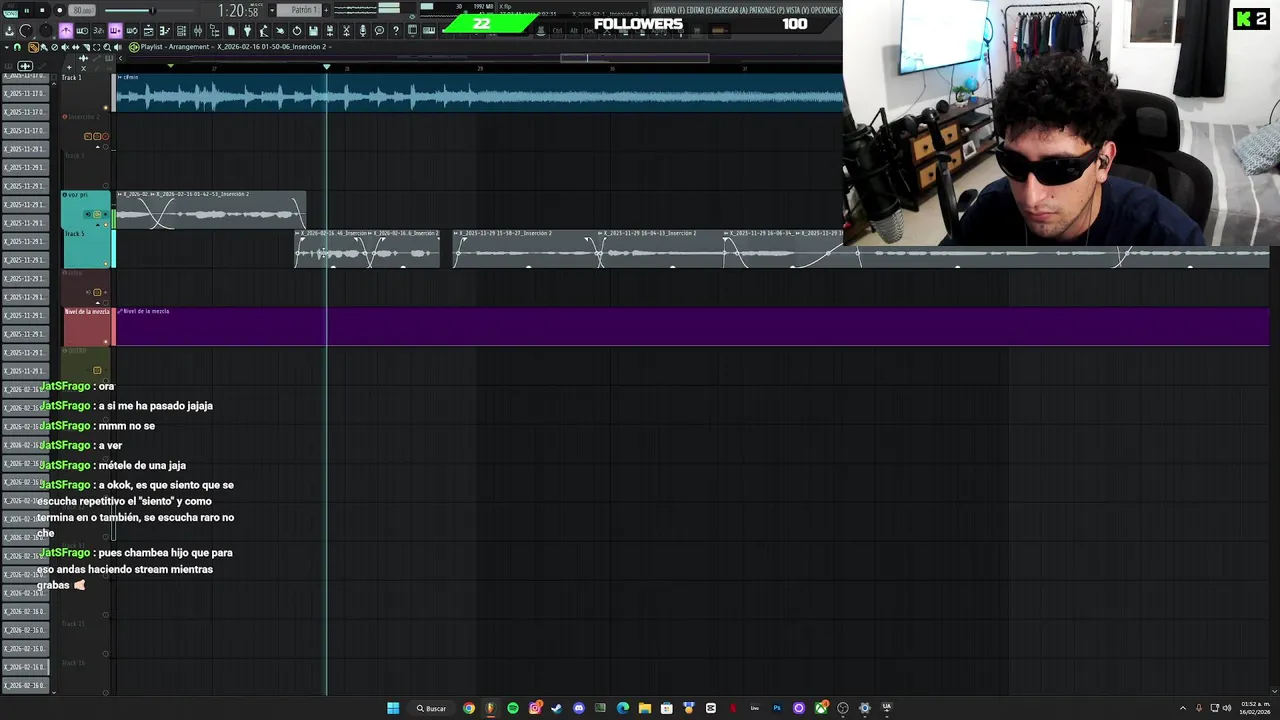This screenshot has height=720, width=1280.
Task: Click the undo history circular arrow icon
Action: [x=296, y=31]
